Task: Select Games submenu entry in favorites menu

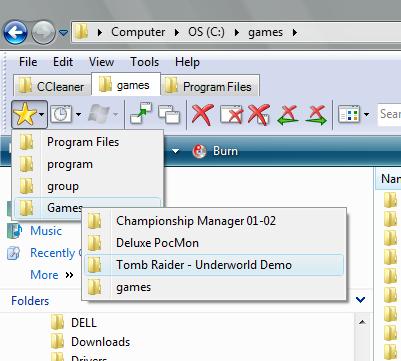Action: pyautogui.click(x=88, y=208)
